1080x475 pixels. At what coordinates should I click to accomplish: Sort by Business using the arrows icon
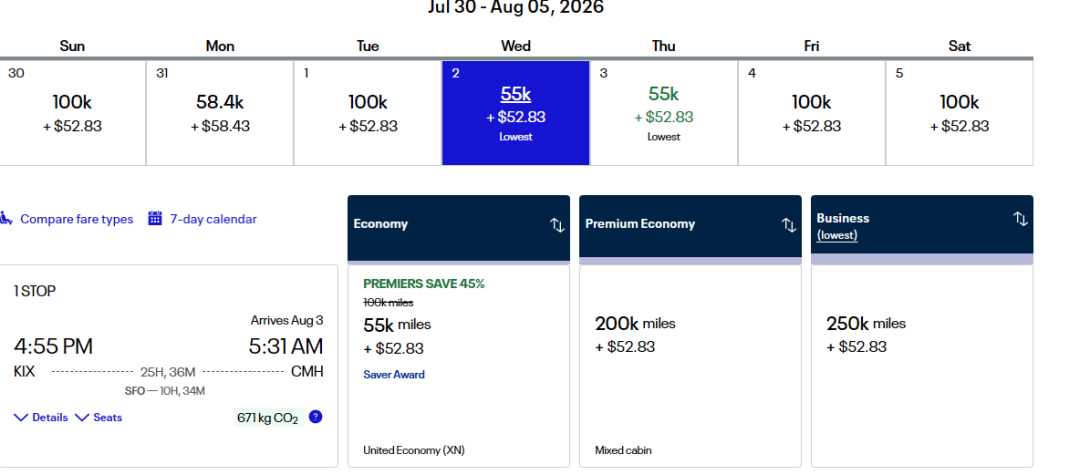pos(1020,219)
